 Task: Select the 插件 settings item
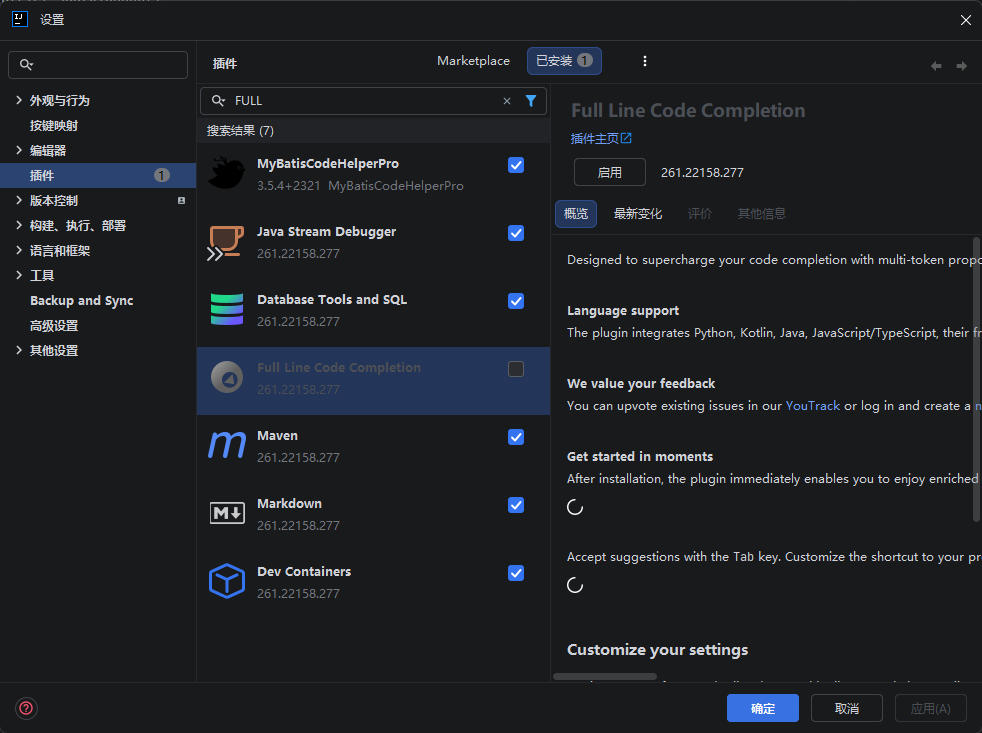click(x=98, y=175)
